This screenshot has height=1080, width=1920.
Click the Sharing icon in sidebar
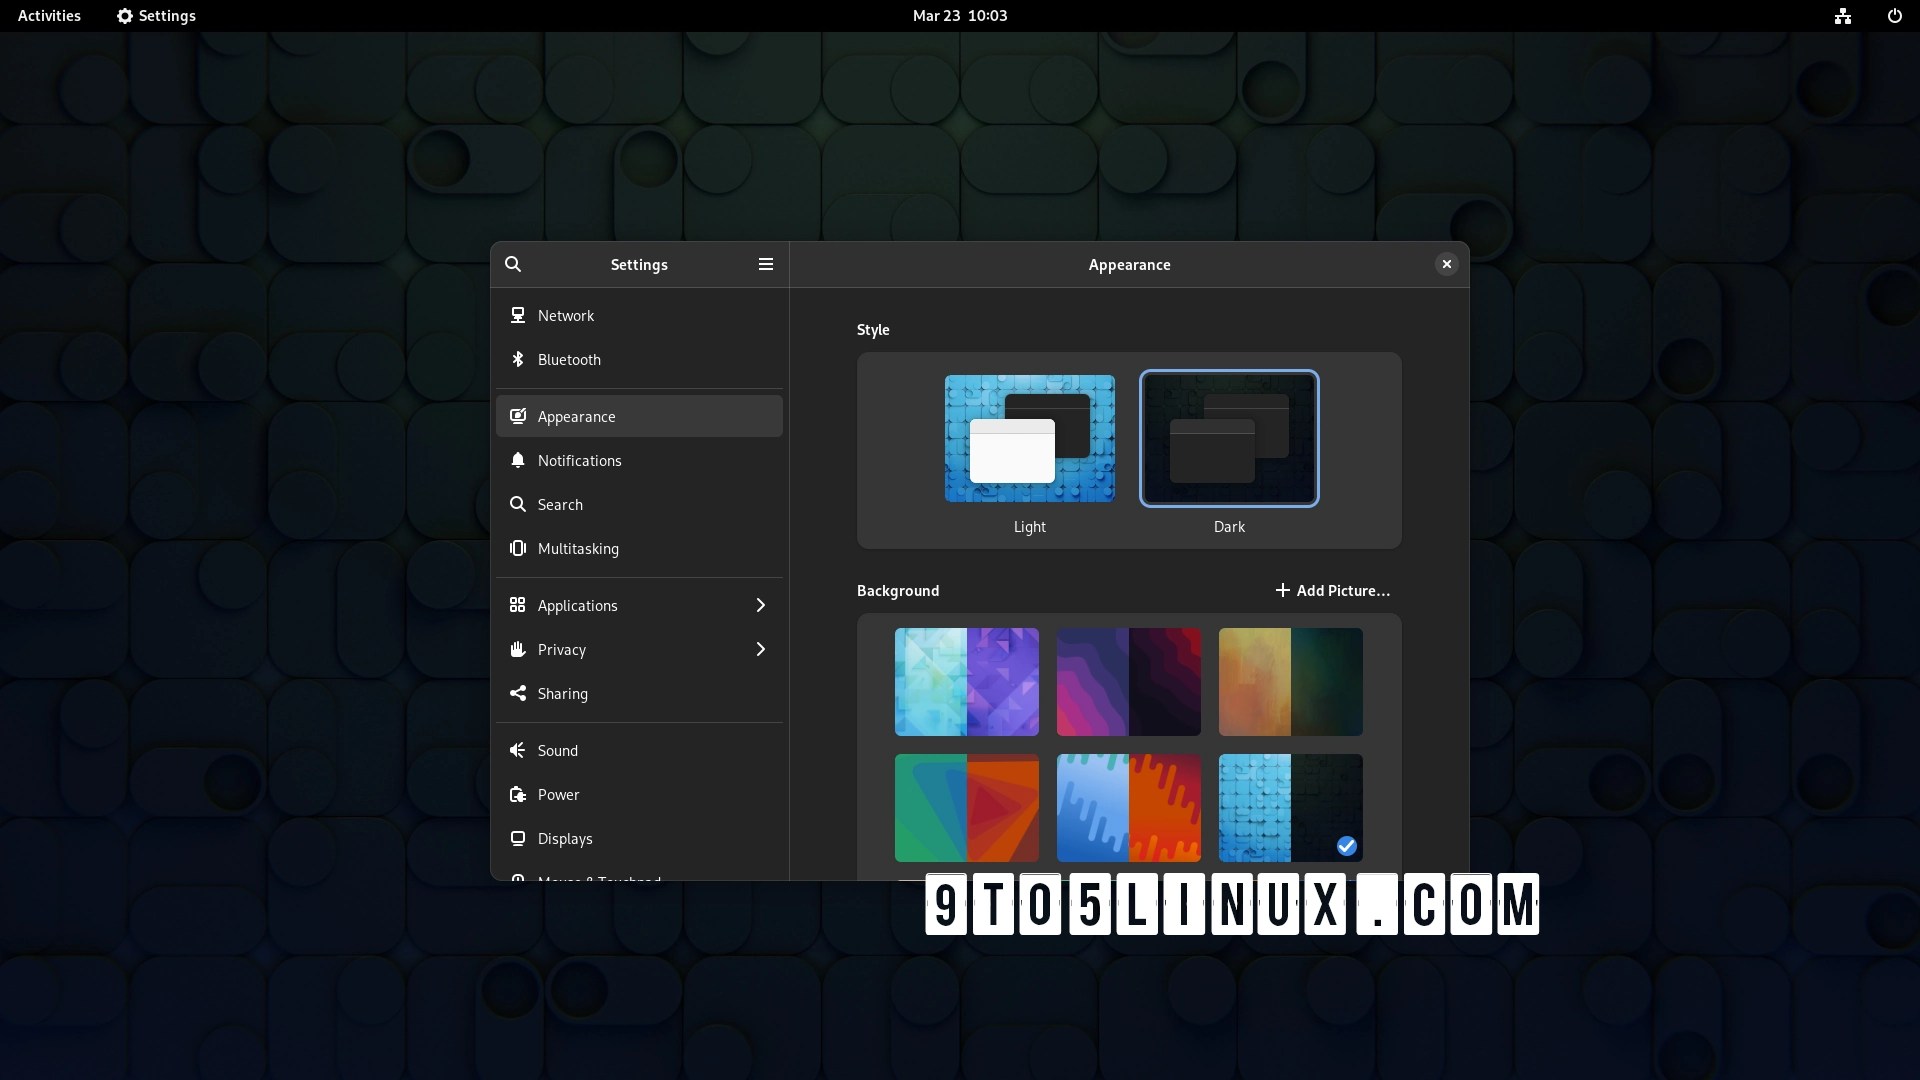click(518, 693)
